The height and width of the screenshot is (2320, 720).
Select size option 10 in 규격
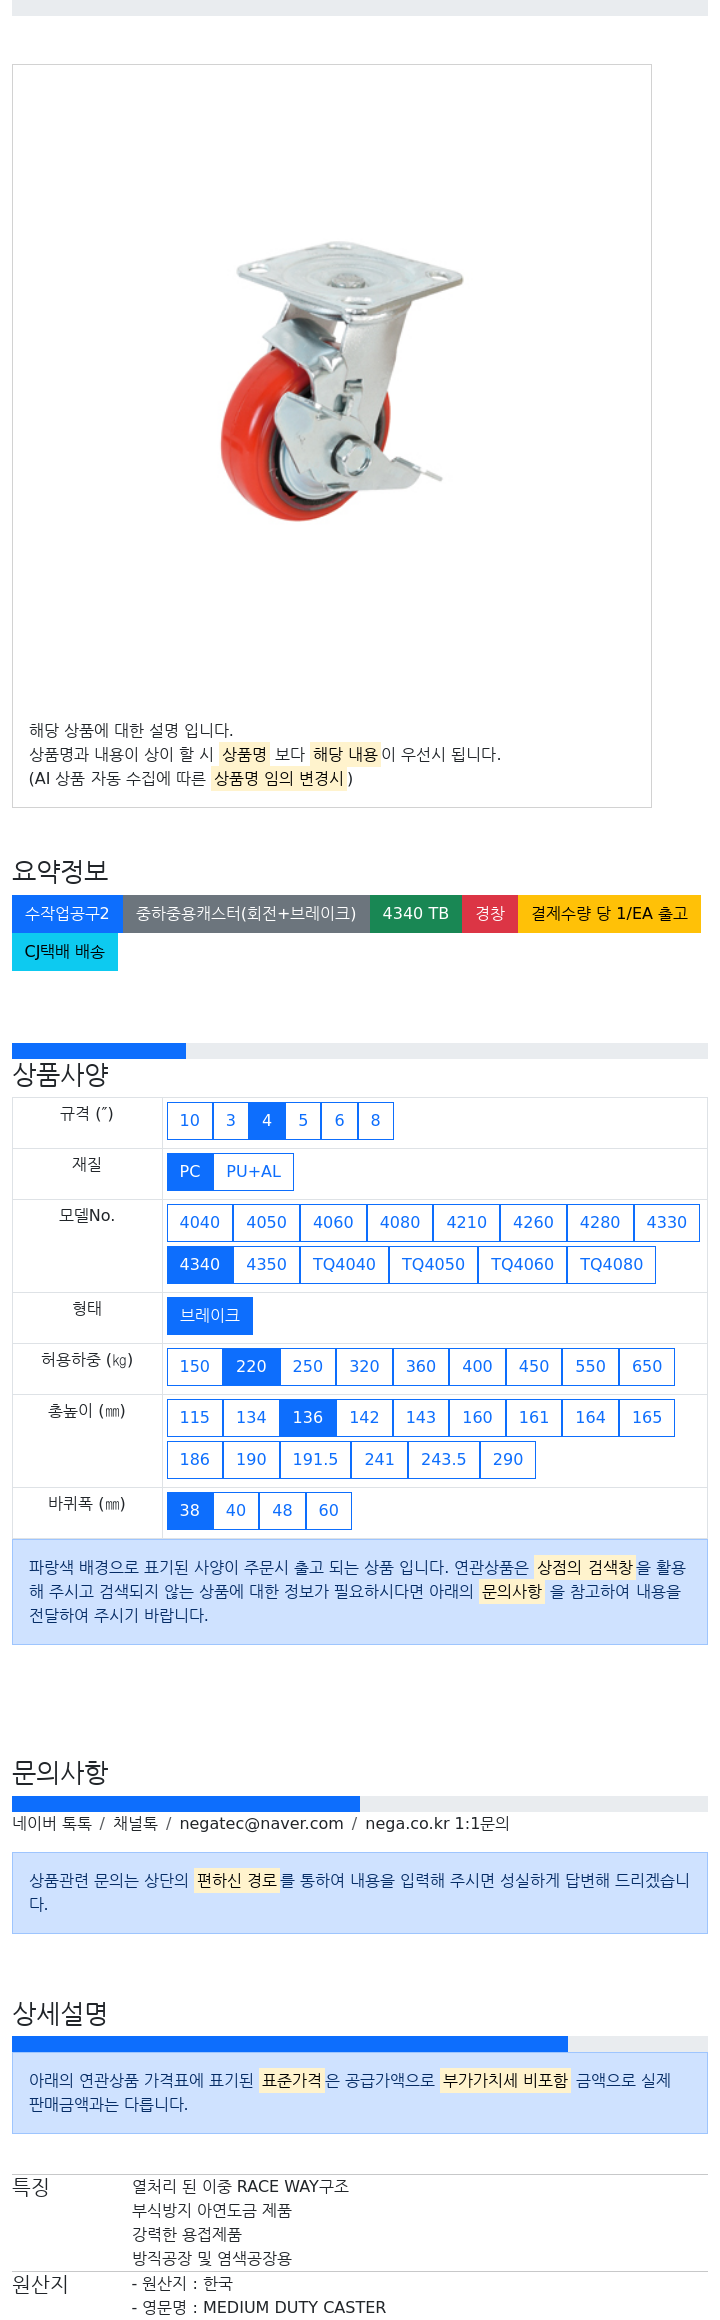(190, 1121)
